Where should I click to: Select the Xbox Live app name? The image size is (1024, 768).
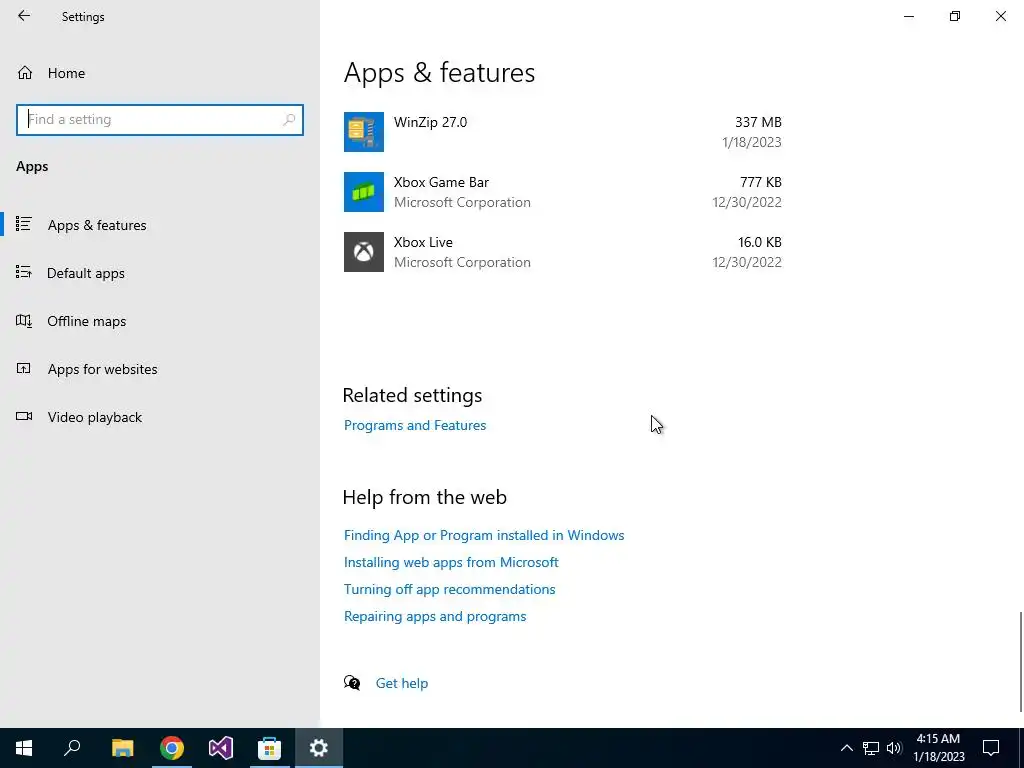pyautogui.click(x=423, y=242)
